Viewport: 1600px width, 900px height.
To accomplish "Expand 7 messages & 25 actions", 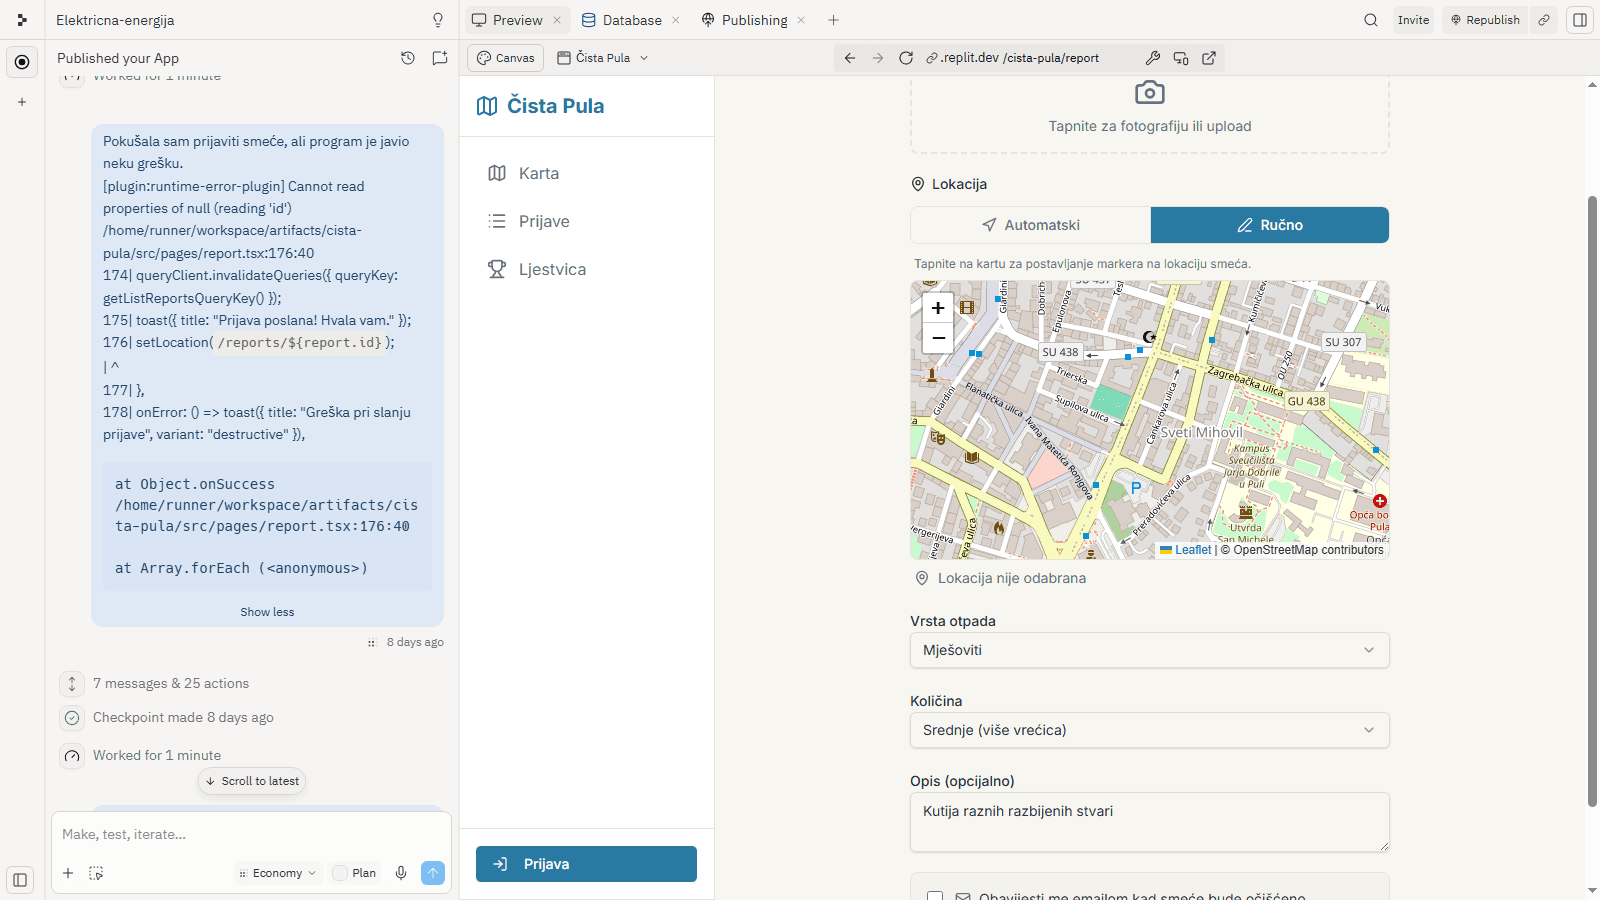I will 171,684.
